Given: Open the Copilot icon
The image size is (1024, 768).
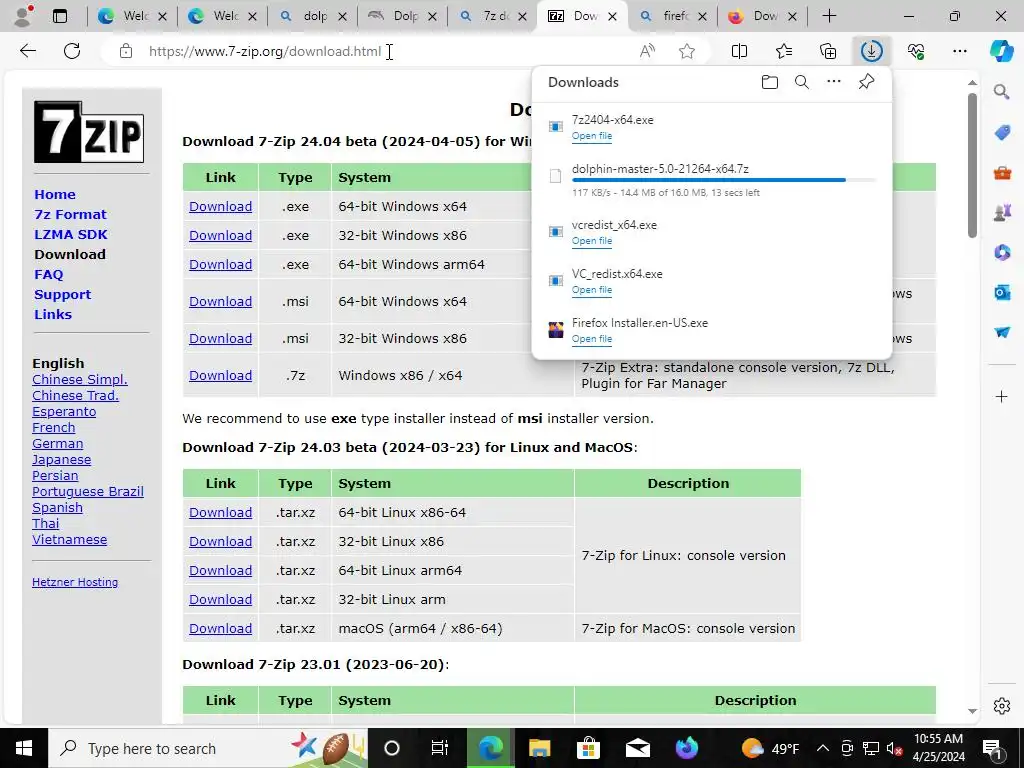Looking at the screenshot, I should pos(1002,51).
